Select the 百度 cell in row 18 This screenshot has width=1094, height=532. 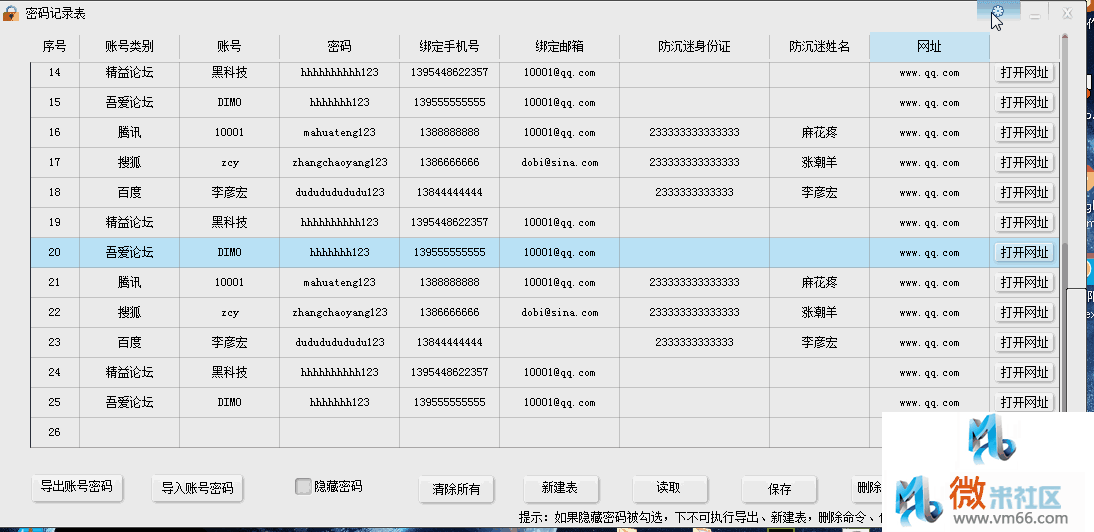coord(130,192)
